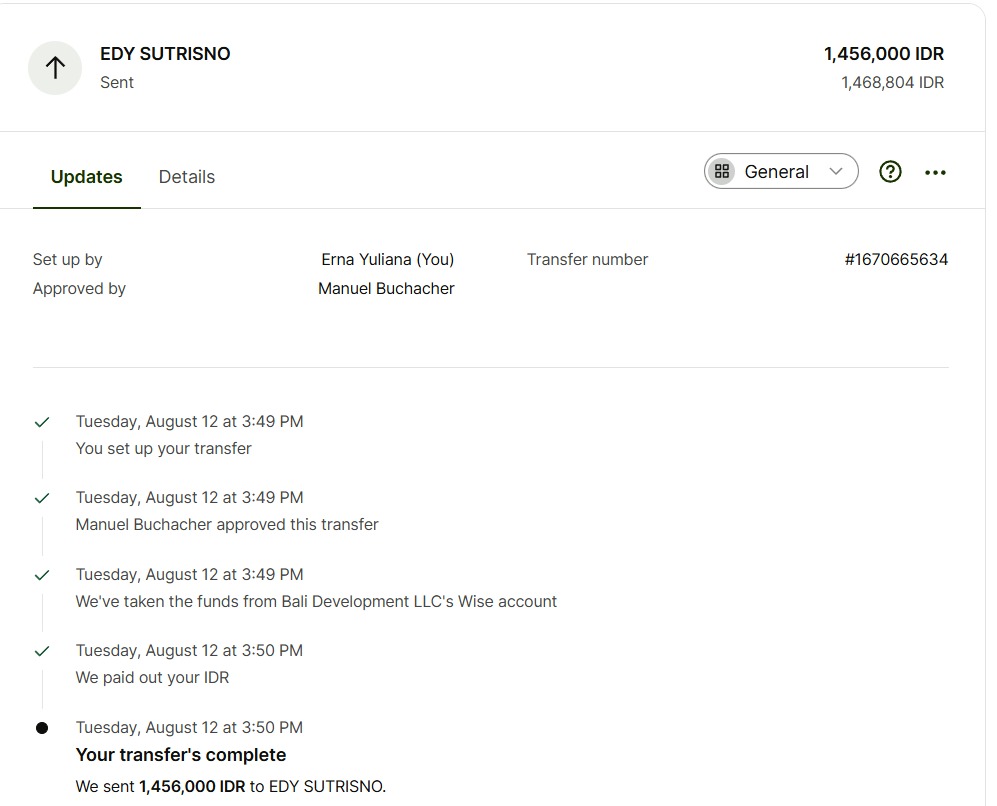Click Erna Yuliana (You) in Set up by
Screen dimensions: 997x806
(x=387, y=260)
